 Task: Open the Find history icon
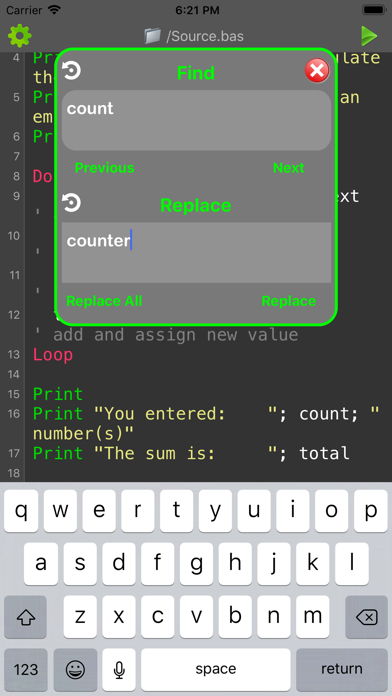71,71
